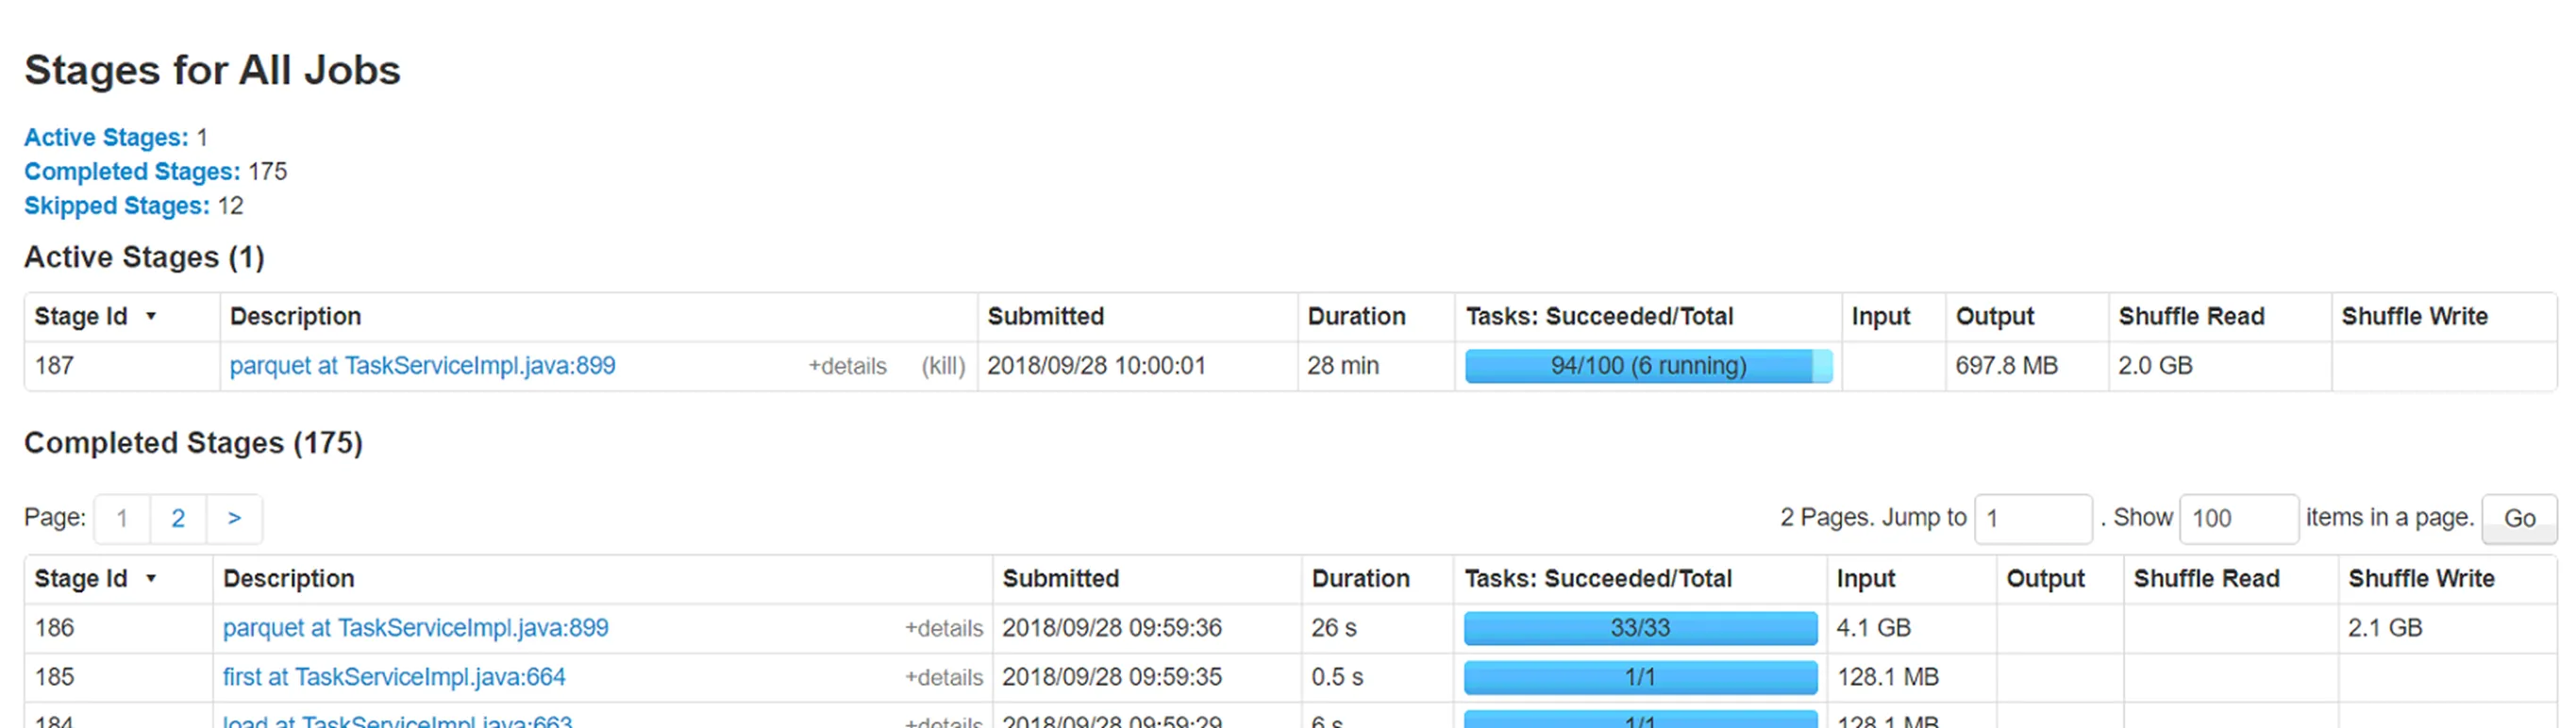This screenshot has height=728, width=2576.
Task: Sort completed stages by Tasks: Succeeded/Total header
Action: pyautogui.click(x=1598, y=578)
